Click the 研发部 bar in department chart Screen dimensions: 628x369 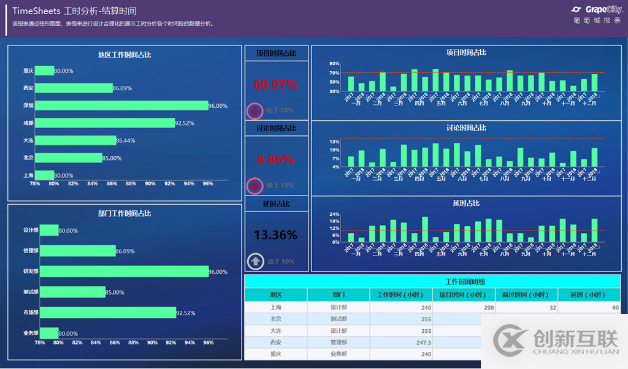[x=125, y=271]
